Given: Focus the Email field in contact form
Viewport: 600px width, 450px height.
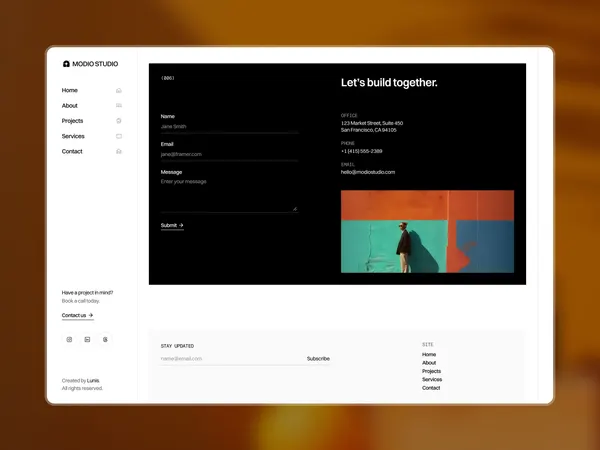Looking at the screenshot, I should 229,154.
